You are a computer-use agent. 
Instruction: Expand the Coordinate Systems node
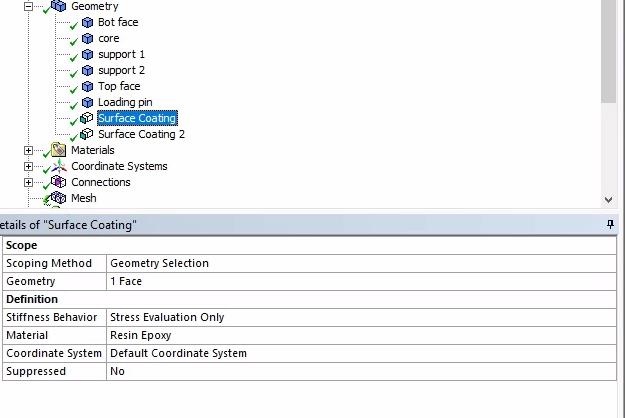[28, 166]
